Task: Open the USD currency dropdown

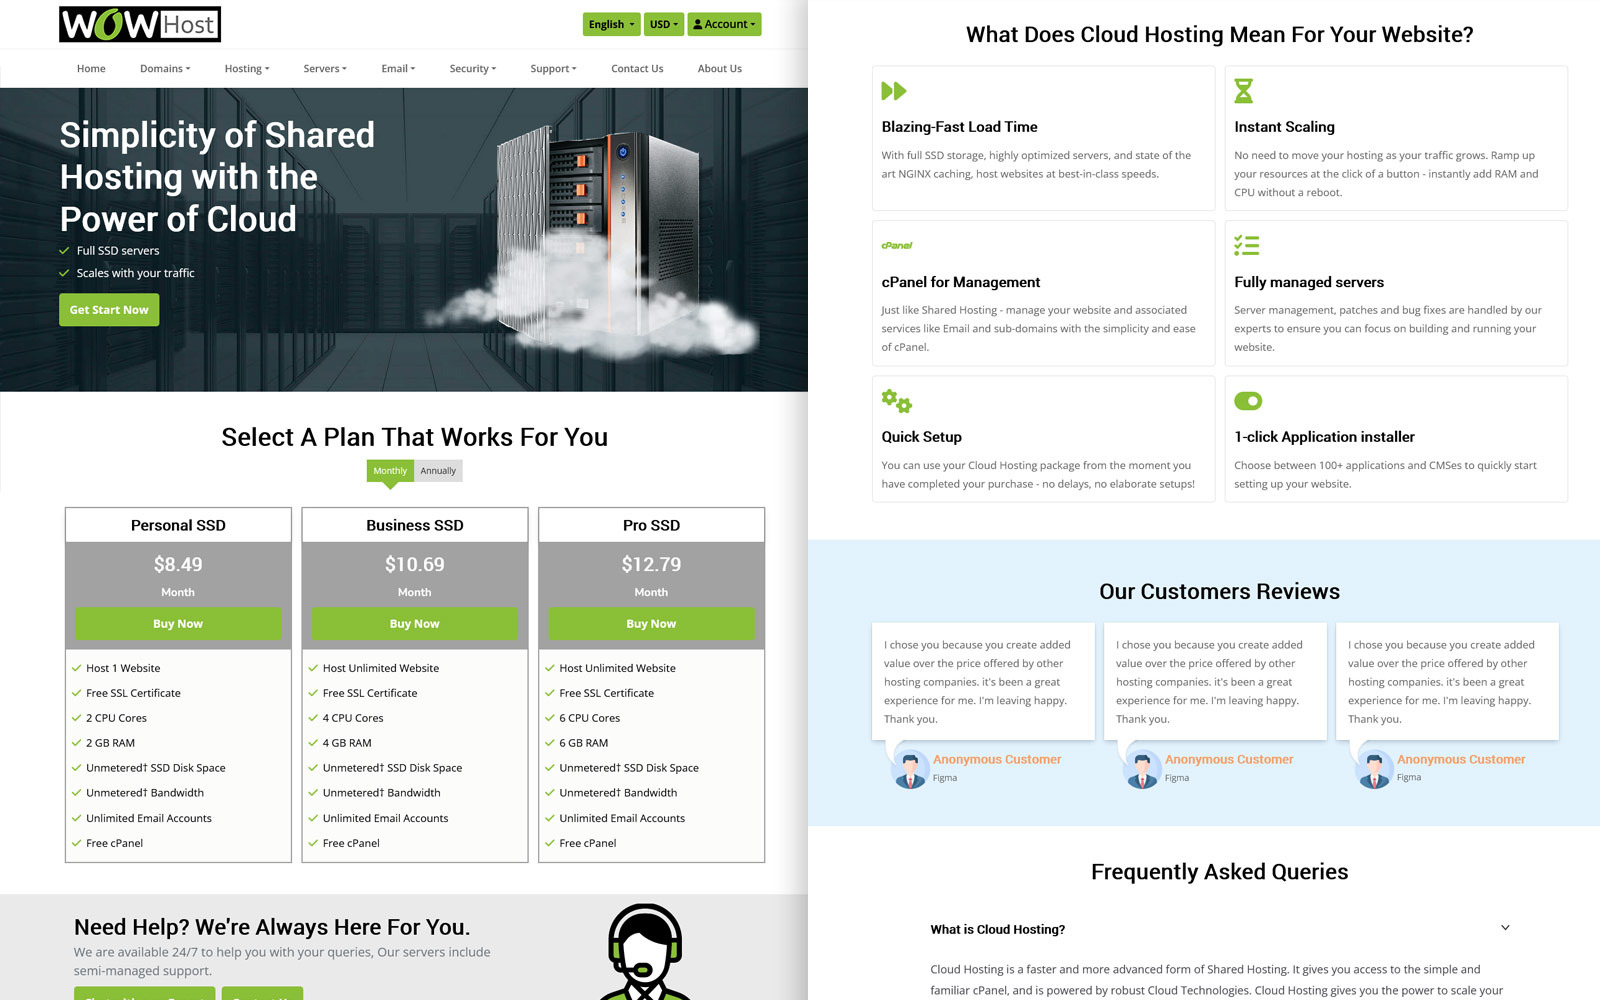Action: tap(663, 23)
